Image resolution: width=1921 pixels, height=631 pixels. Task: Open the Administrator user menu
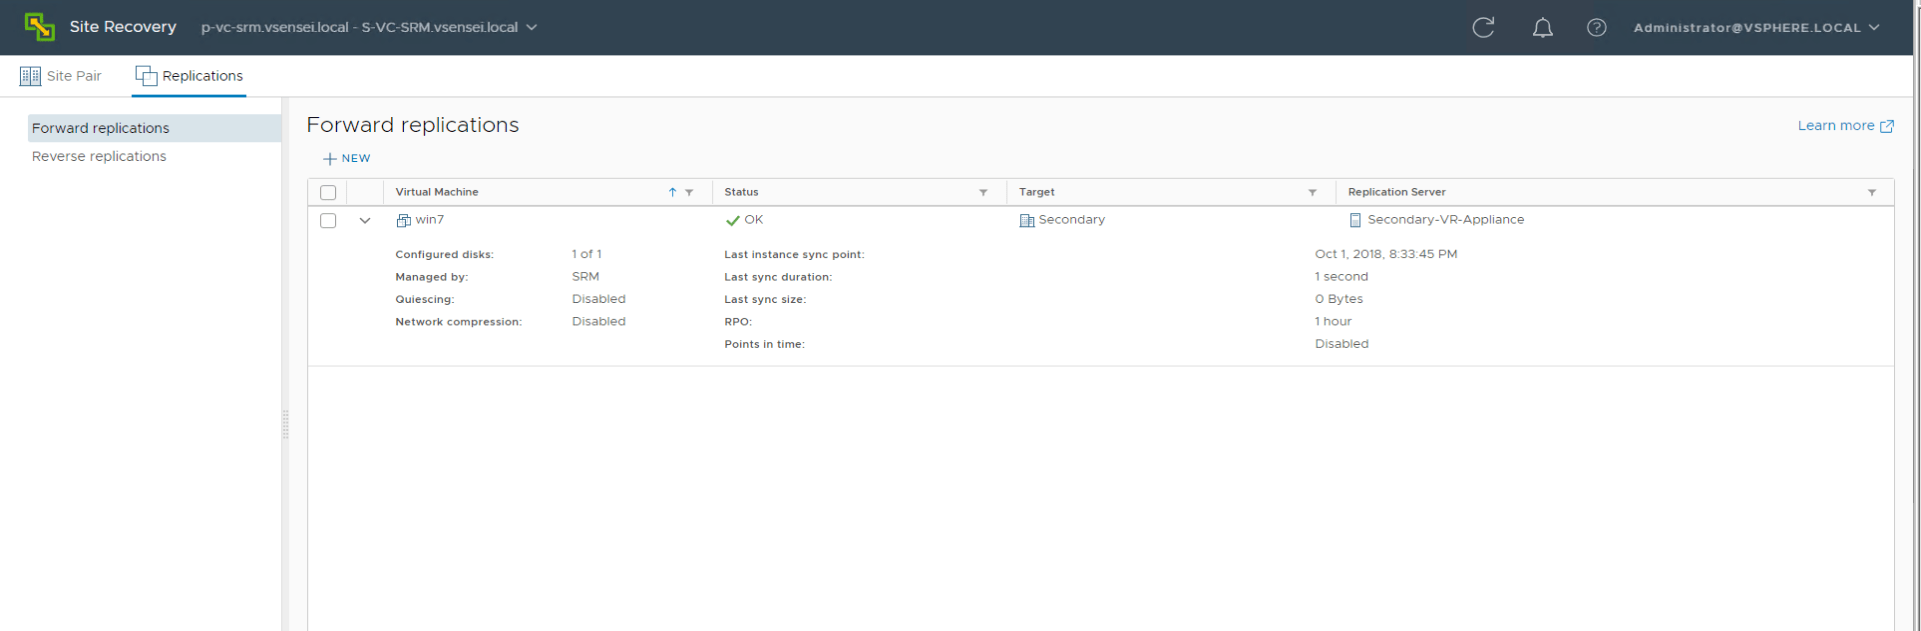[x=1755, y=28]
